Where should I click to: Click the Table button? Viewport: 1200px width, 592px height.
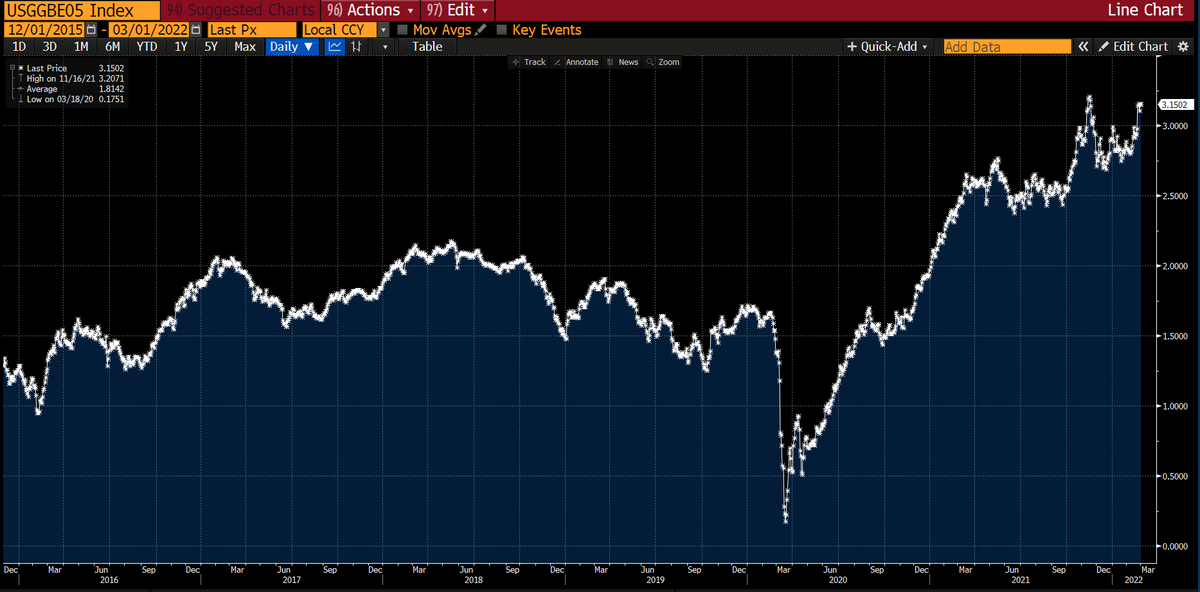(427, 46)
